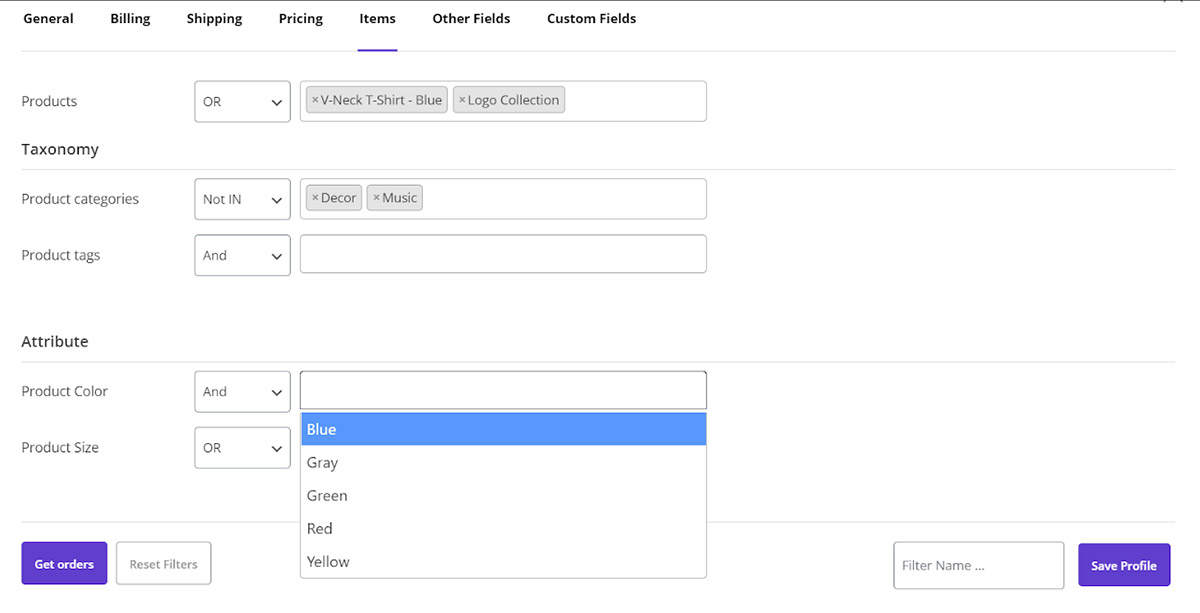This screenshot has height=613, width=1200.
Task: Focus the Filter Name input field
Action: tap(978, 566)
